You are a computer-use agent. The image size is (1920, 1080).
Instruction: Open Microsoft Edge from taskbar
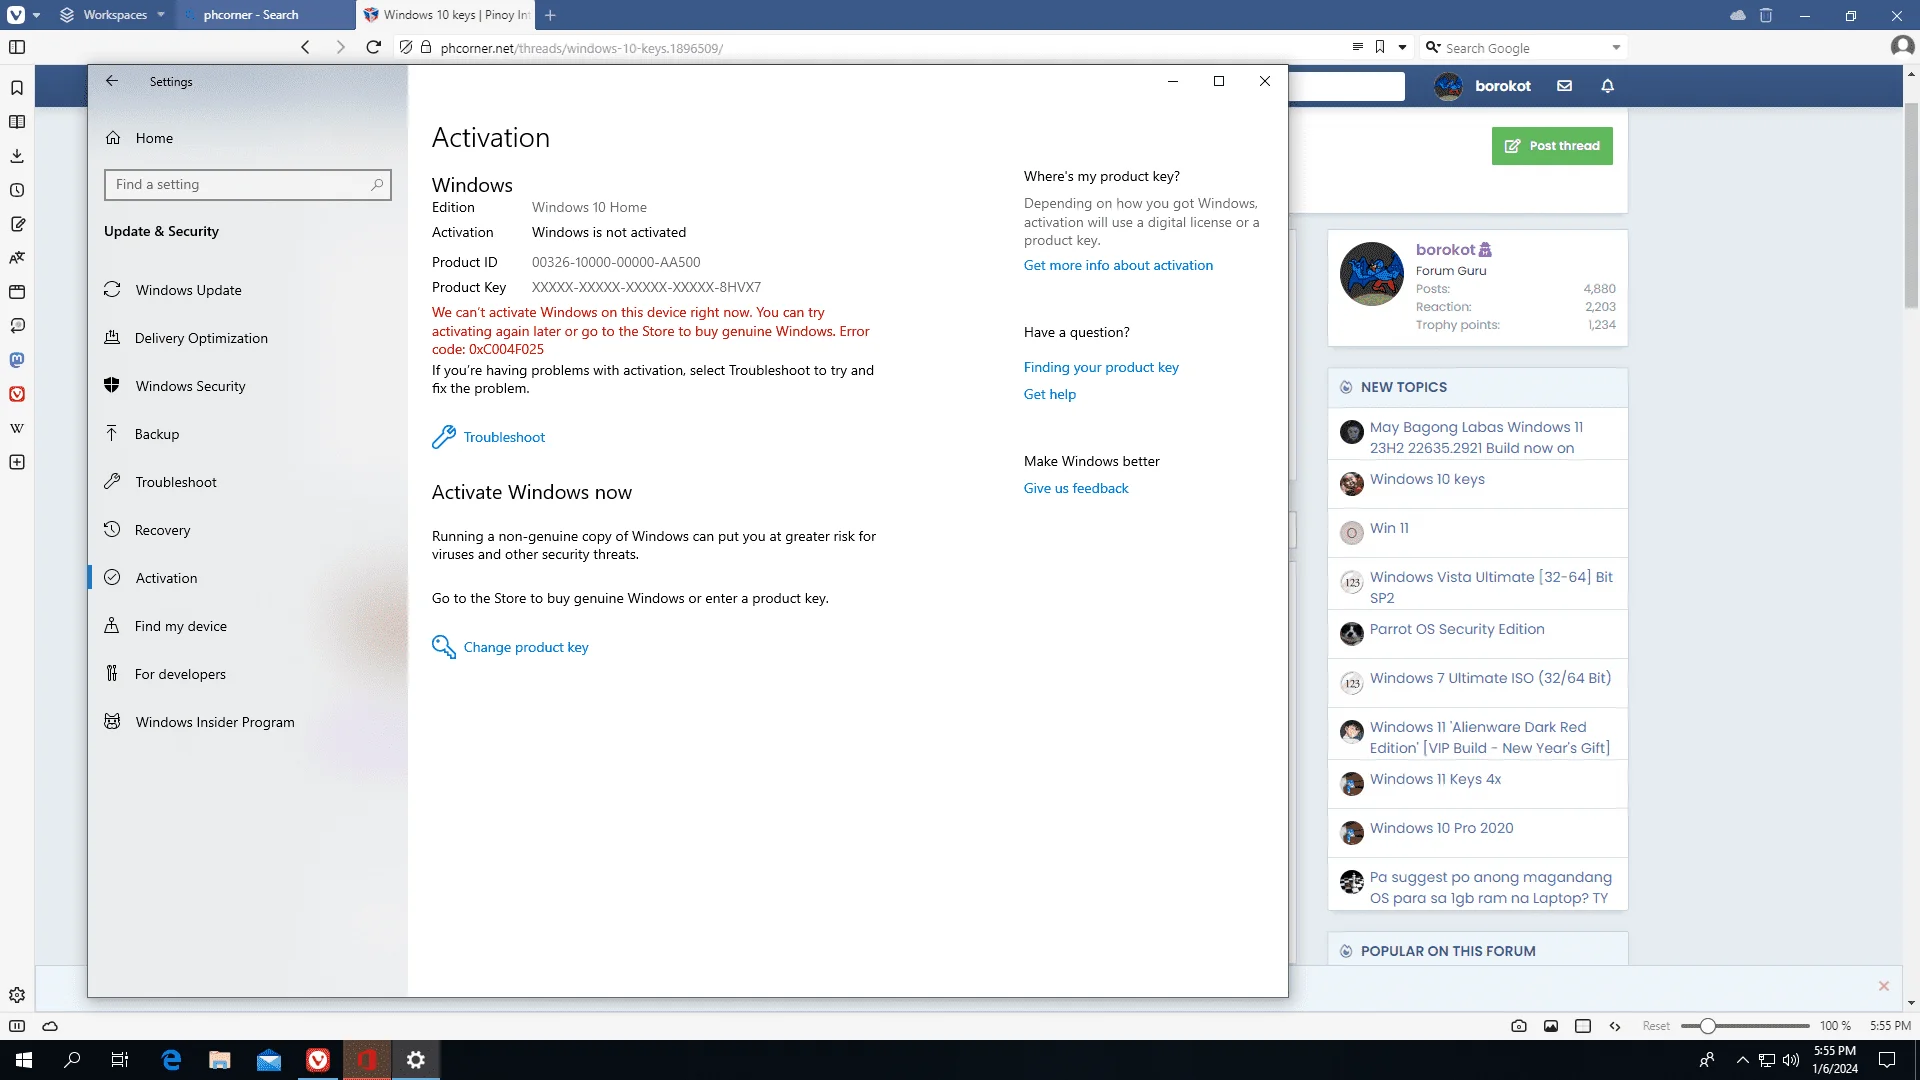(x=171, y=1060)
